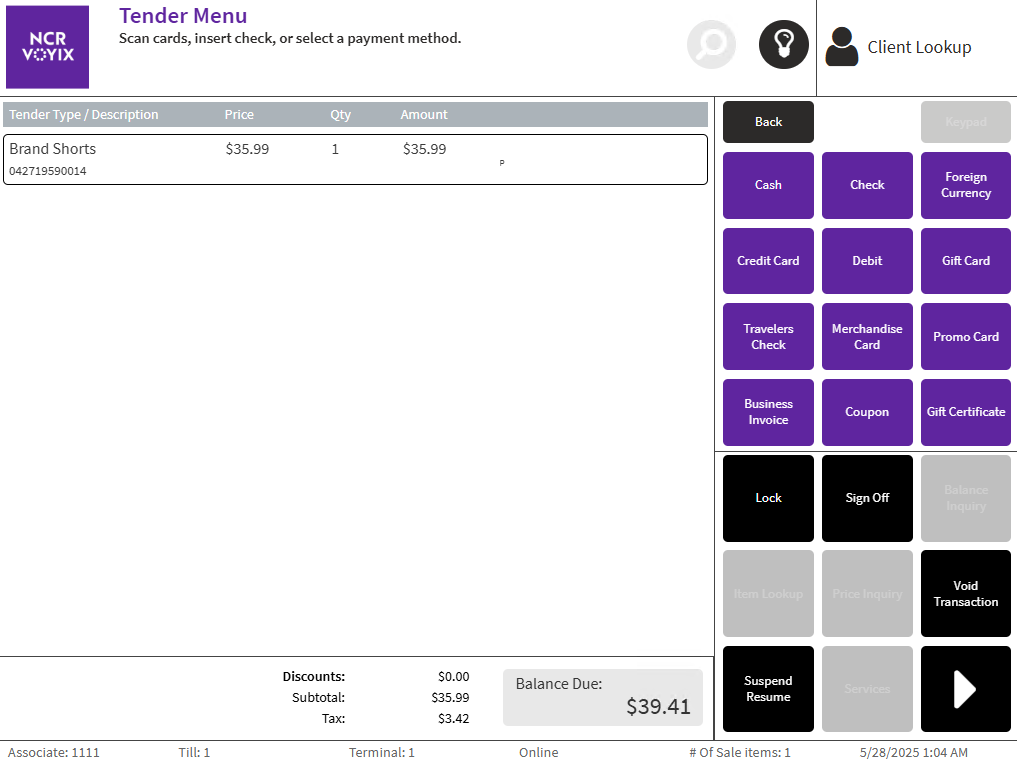Image resolution: width=1017 pixels, height=761 pixels.
Task: Click the magnifying glass search icon
Action: click(711, 44)
